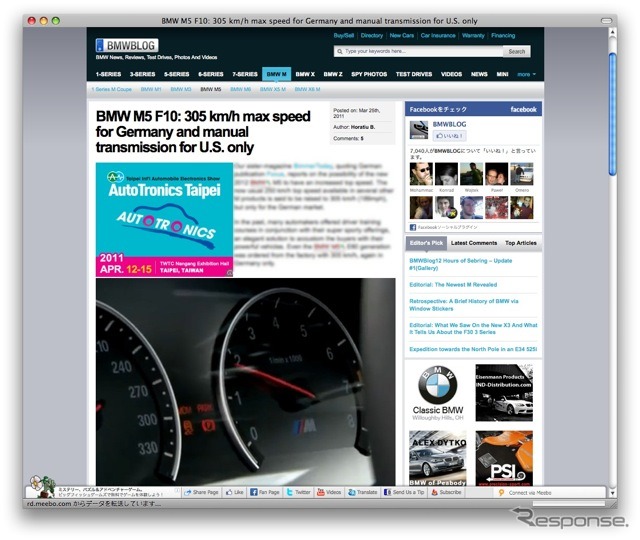The height and width of the screenshot is (540, 640).
Task: Open Brief History of BMW Window Stickers article
Action: [x=464, y=305]
